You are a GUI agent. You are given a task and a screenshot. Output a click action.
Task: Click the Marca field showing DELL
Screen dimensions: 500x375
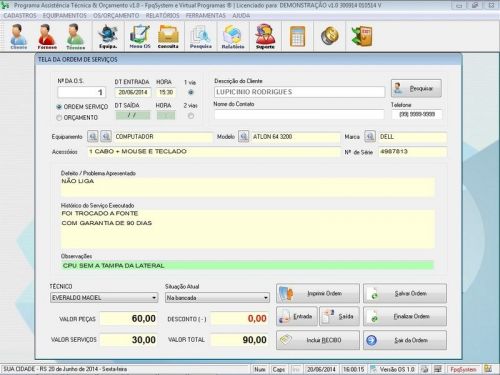point(412,137)
